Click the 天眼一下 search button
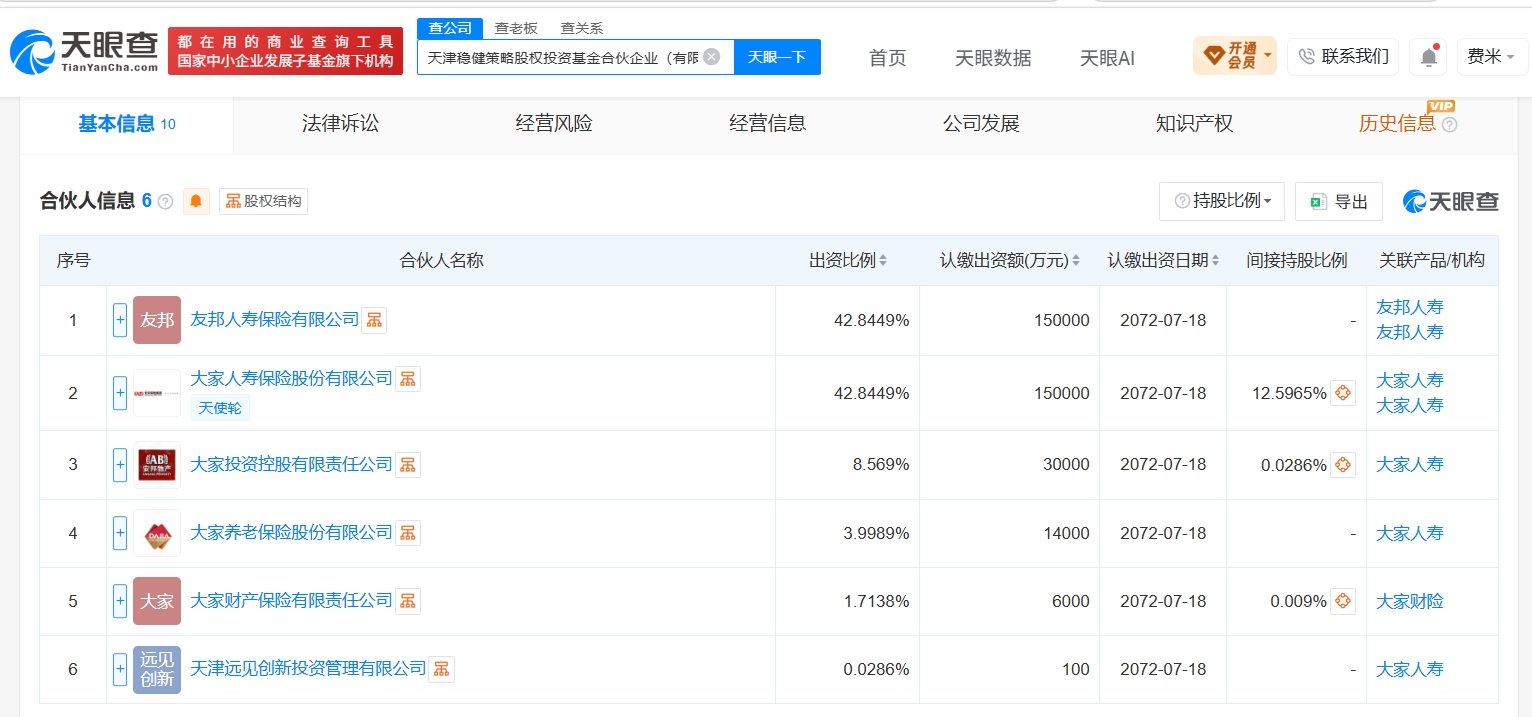This screenshot has height=717, width=1532. click(777, 57)
